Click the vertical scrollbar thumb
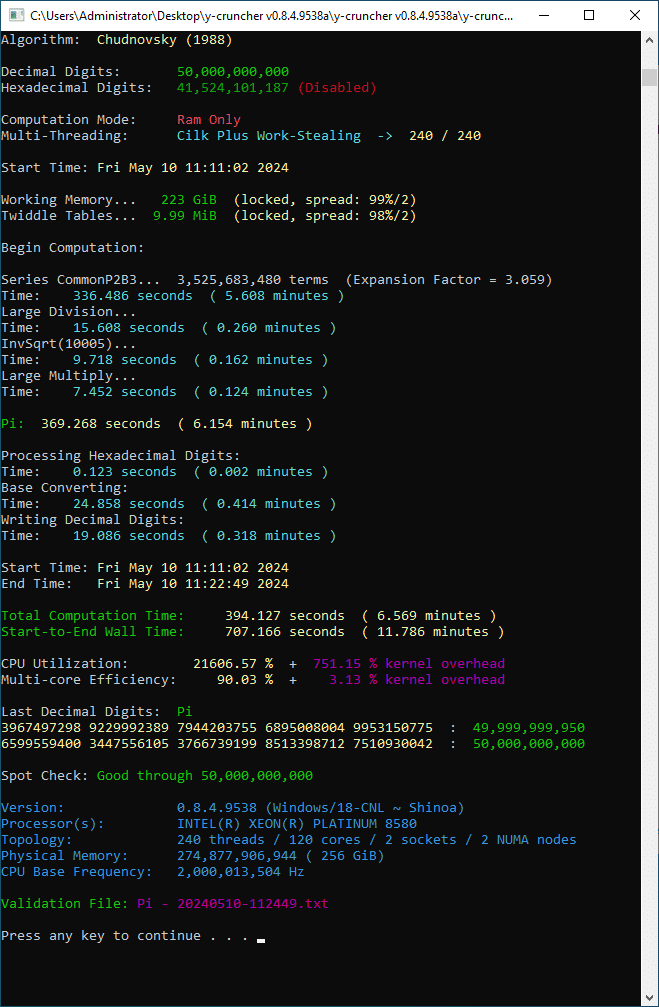Viewport: 659px width, 1007px height. [649, 76]
